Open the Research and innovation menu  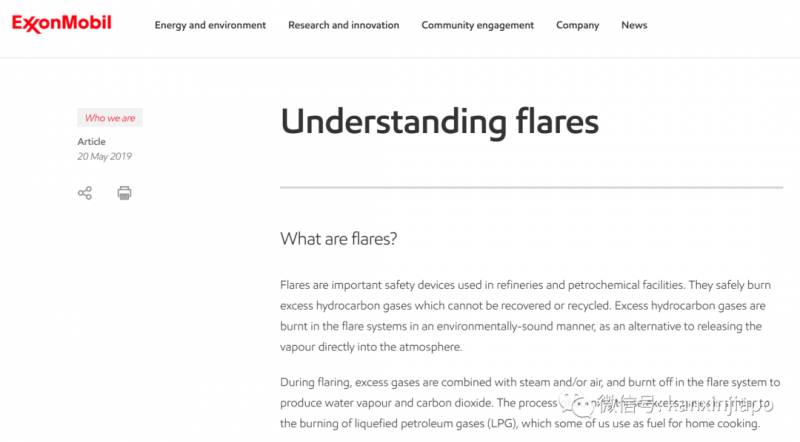tap(343, 25)
